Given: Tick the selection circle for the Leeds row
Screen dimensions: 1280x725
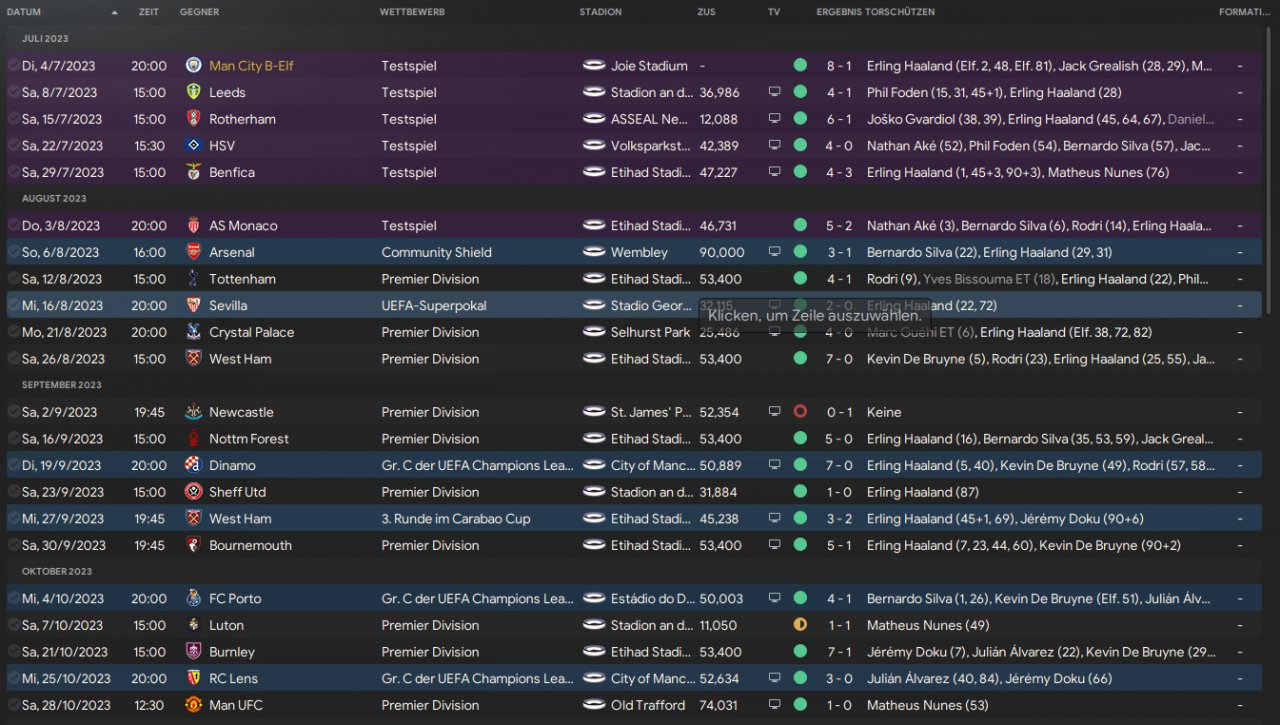Looking at the screenshot, I should tap(13, 92).
